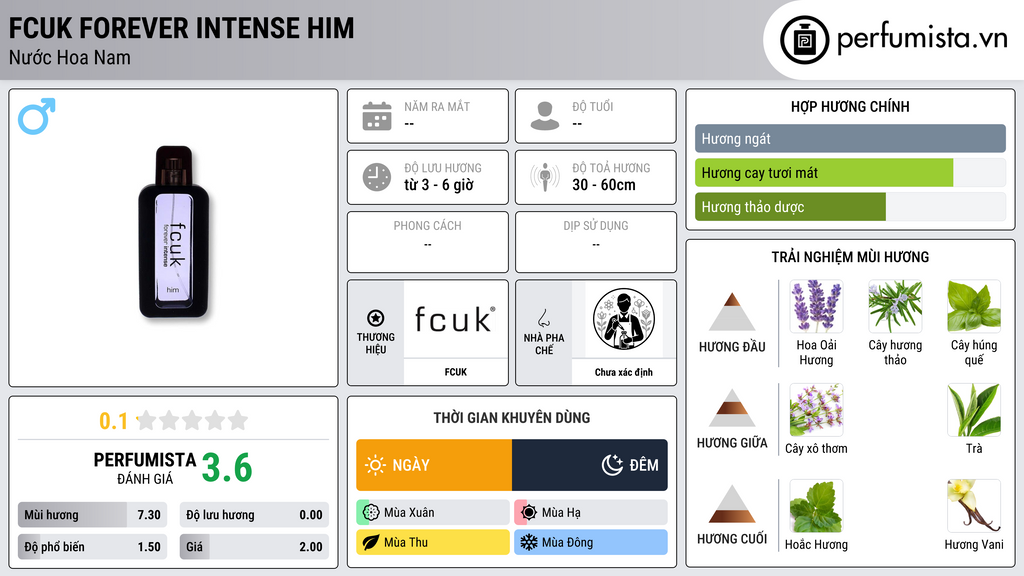Open the Hương Vani note thumbnail

point(974,505)
